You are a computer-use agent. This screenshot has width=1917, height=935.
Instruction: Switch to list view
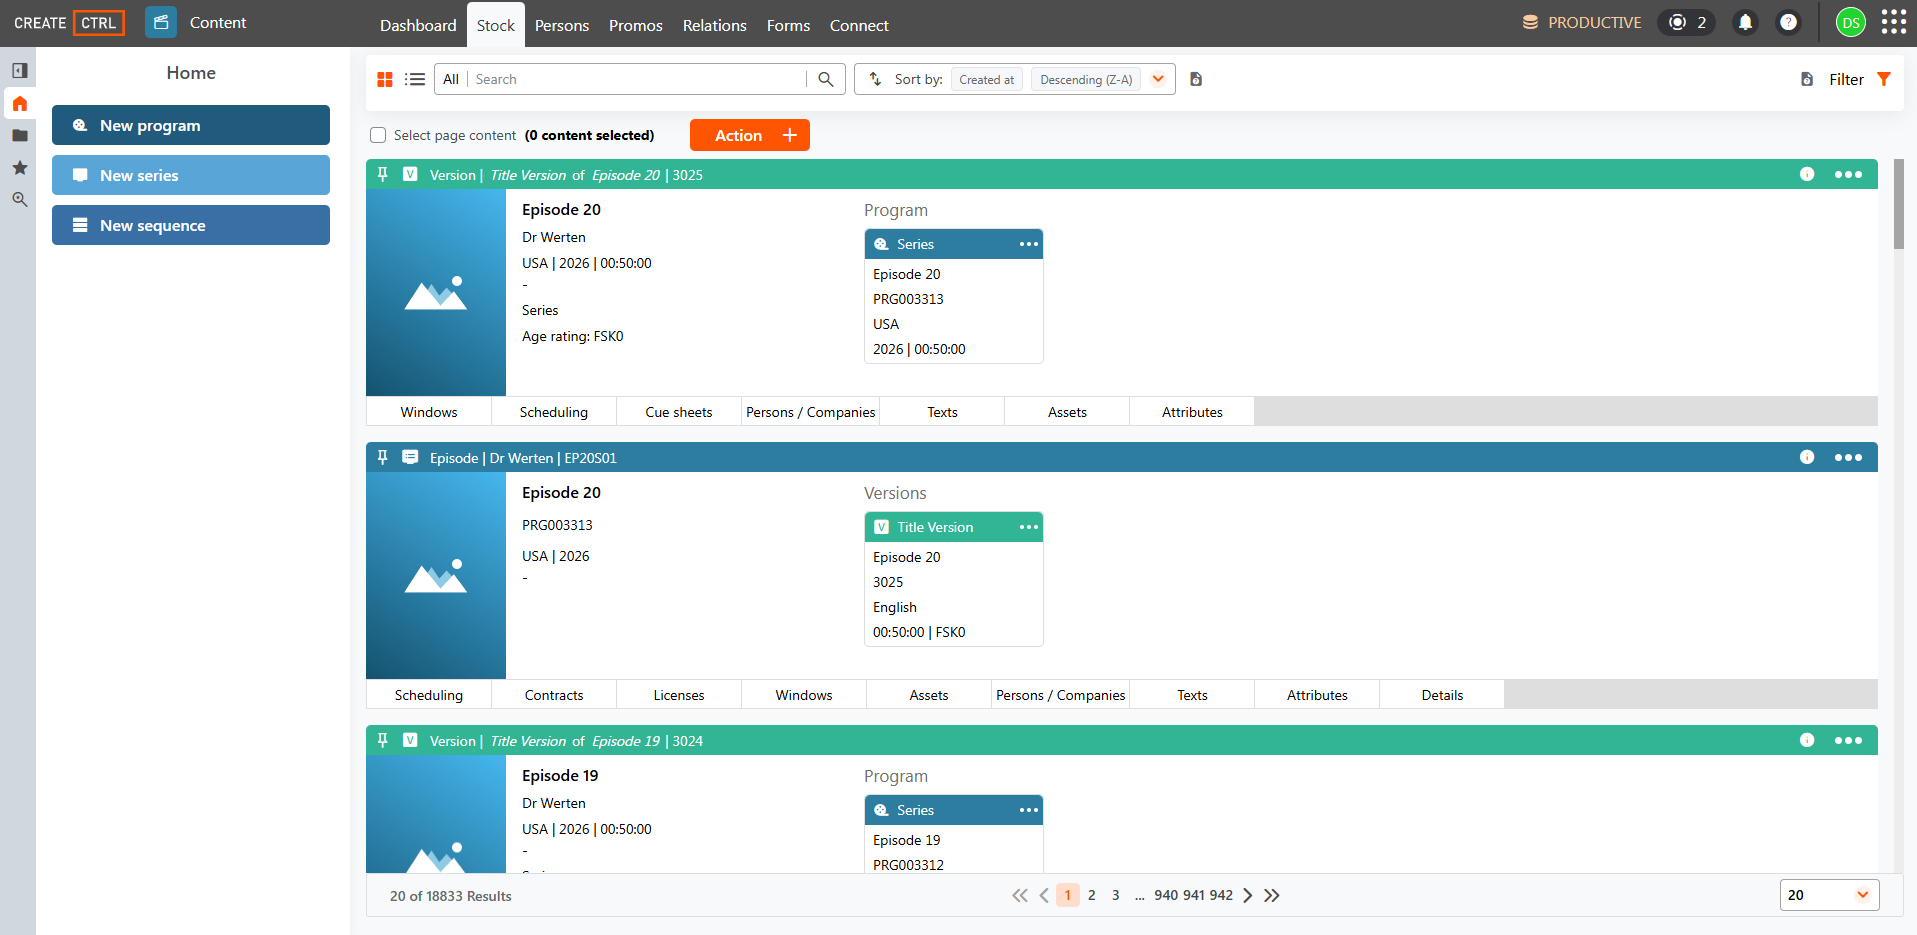415,79
